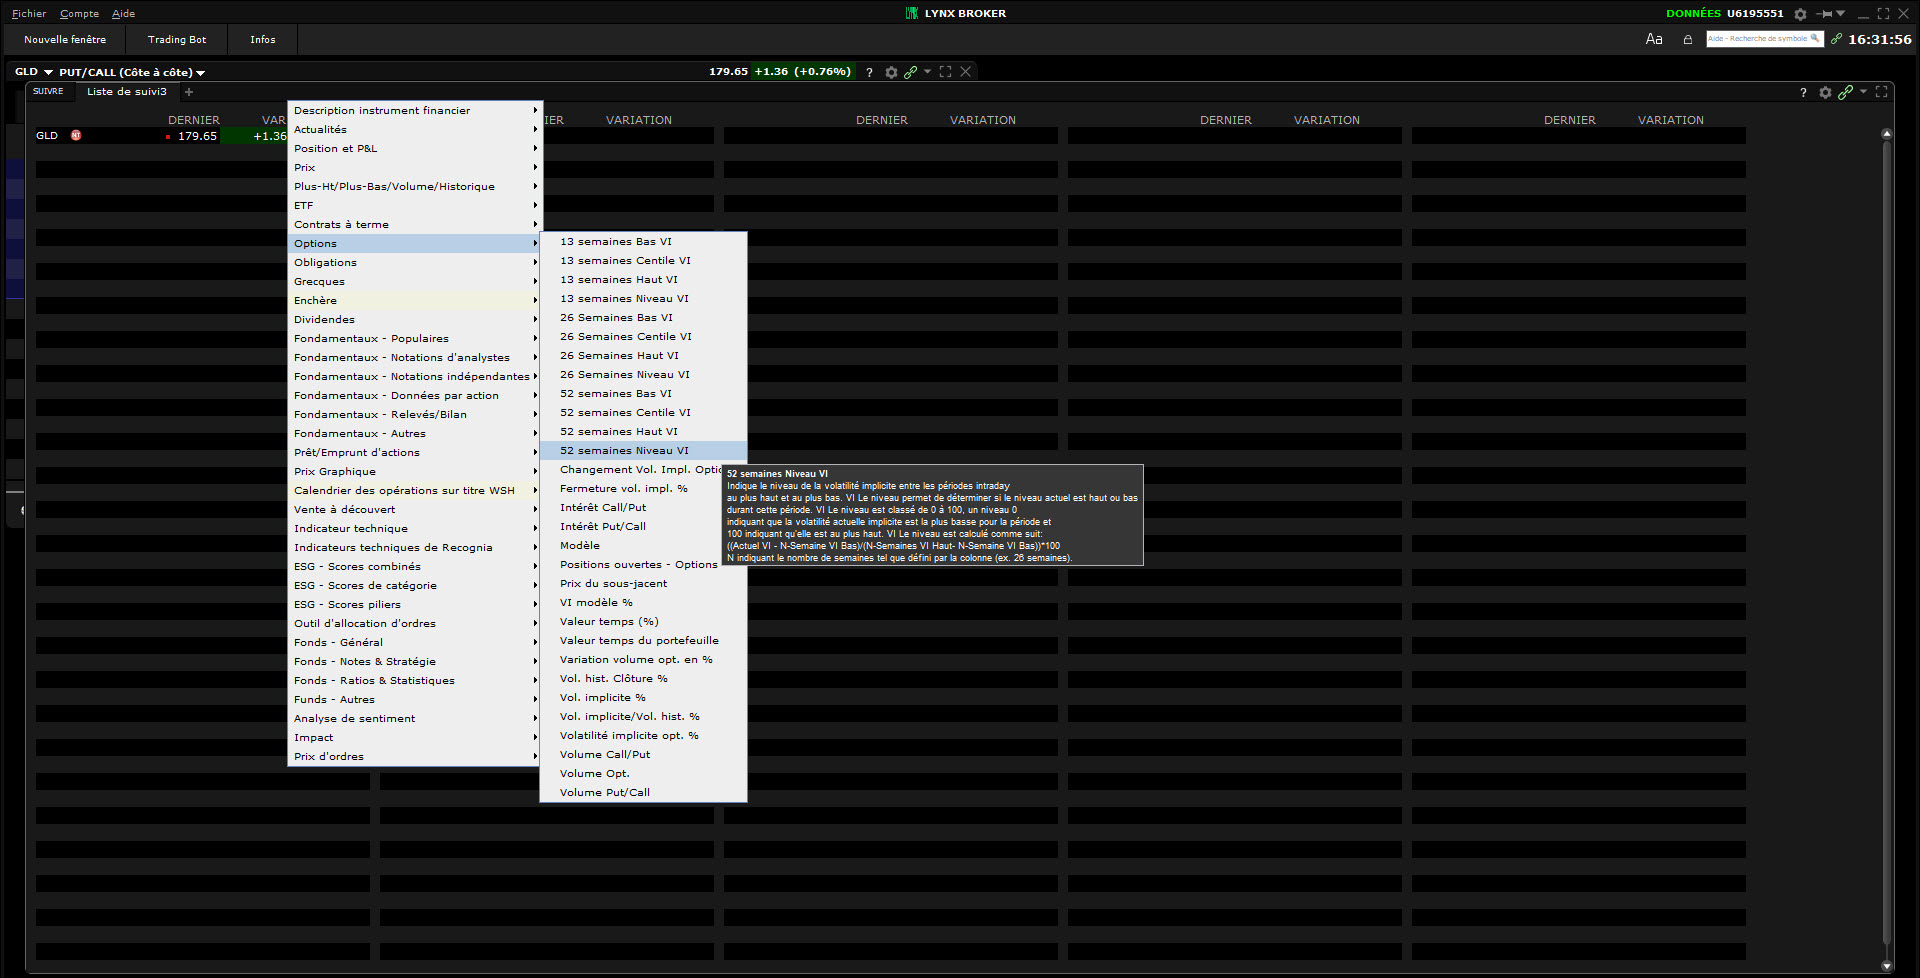Select 13 semaines Bas VI column
This screenshot has width=1920, height=978.
click(x=643, y=242)
